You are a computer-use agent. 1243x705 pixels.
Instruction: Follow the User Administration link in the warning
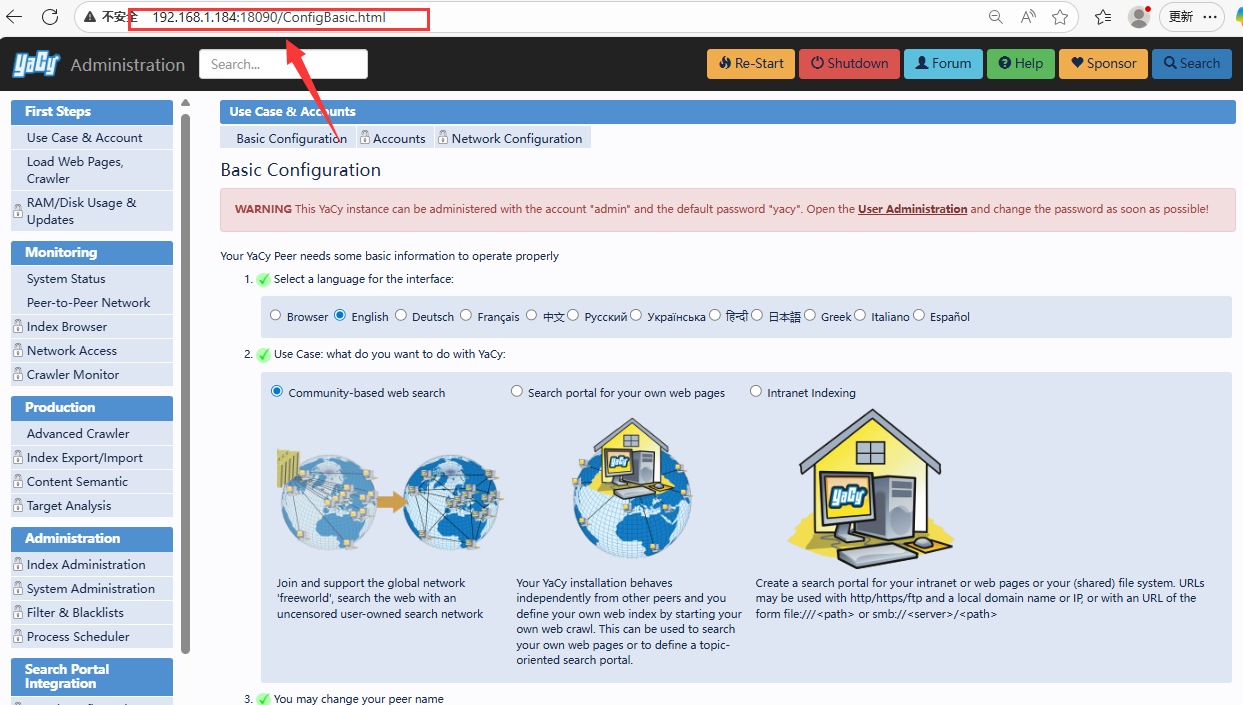pyautogui.click(x=912, y=209)
